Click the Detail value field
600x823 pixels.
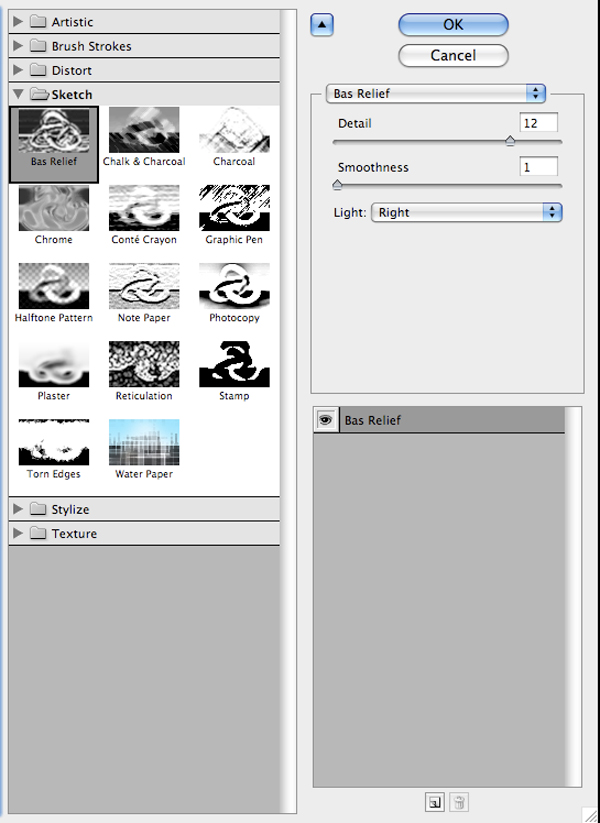pyautogui.click(x=539, y=123)
